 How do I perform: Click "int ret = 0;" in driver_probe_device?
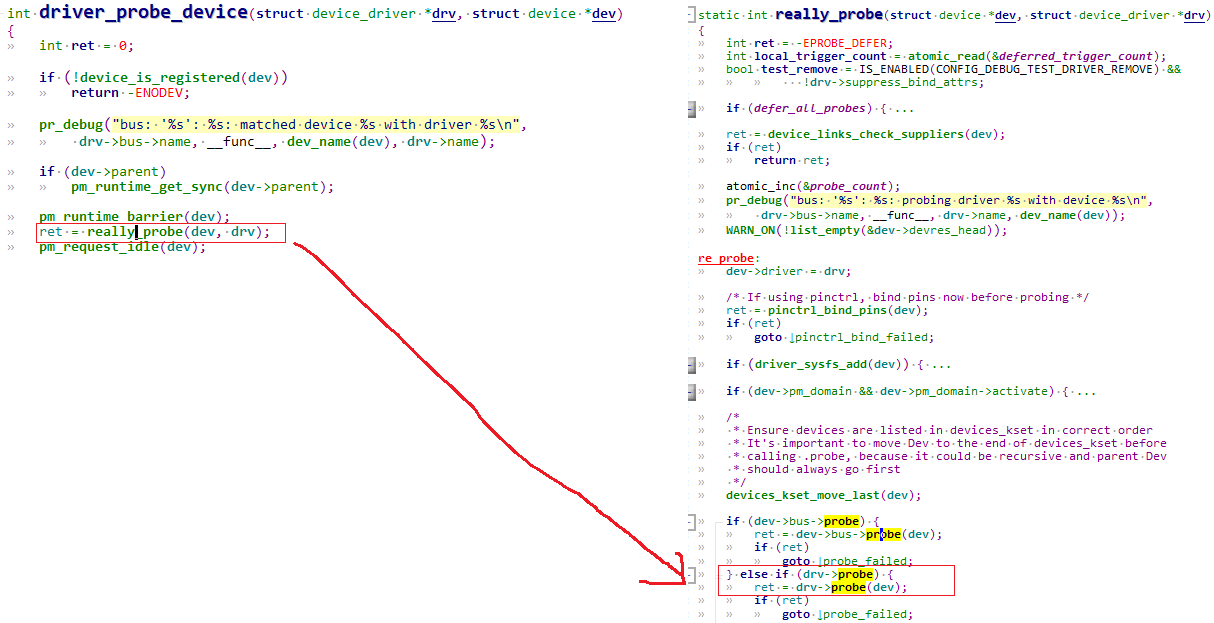(86, 46)
